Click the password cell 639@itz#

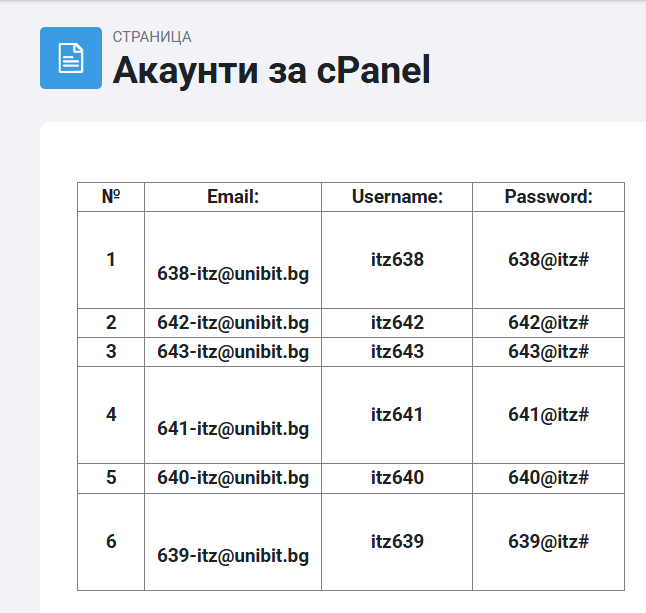[548, 542]
